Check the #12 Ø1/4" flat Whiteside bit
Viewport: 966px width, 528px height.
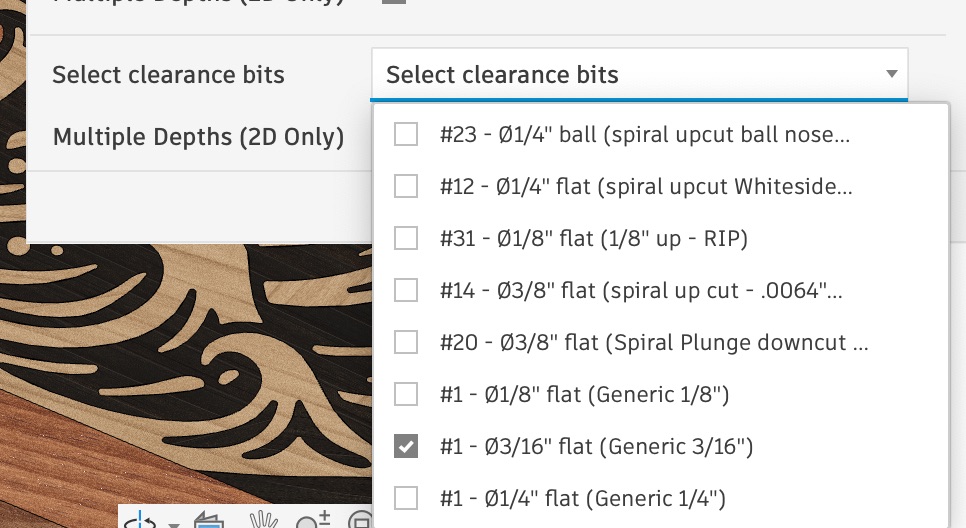(406, 186)
